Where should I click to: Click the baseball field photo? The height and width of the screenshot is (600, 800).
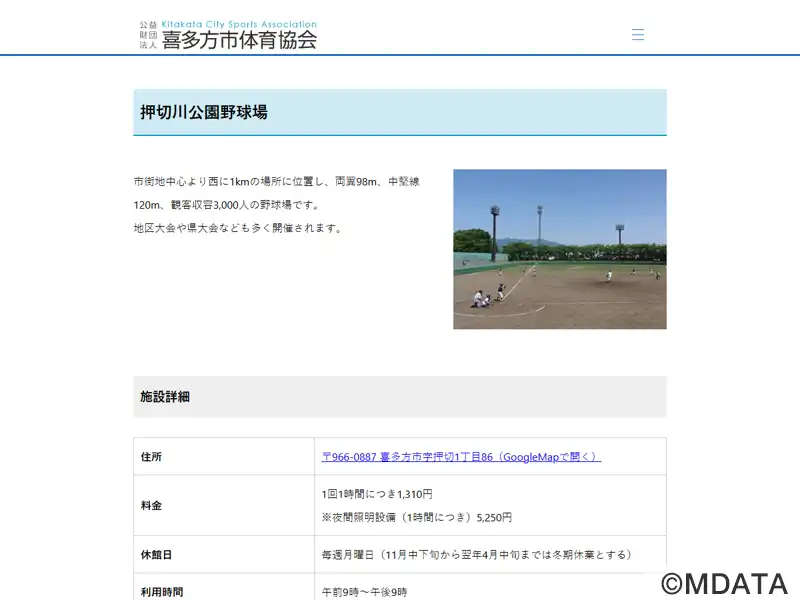click(x=560, y=249)
